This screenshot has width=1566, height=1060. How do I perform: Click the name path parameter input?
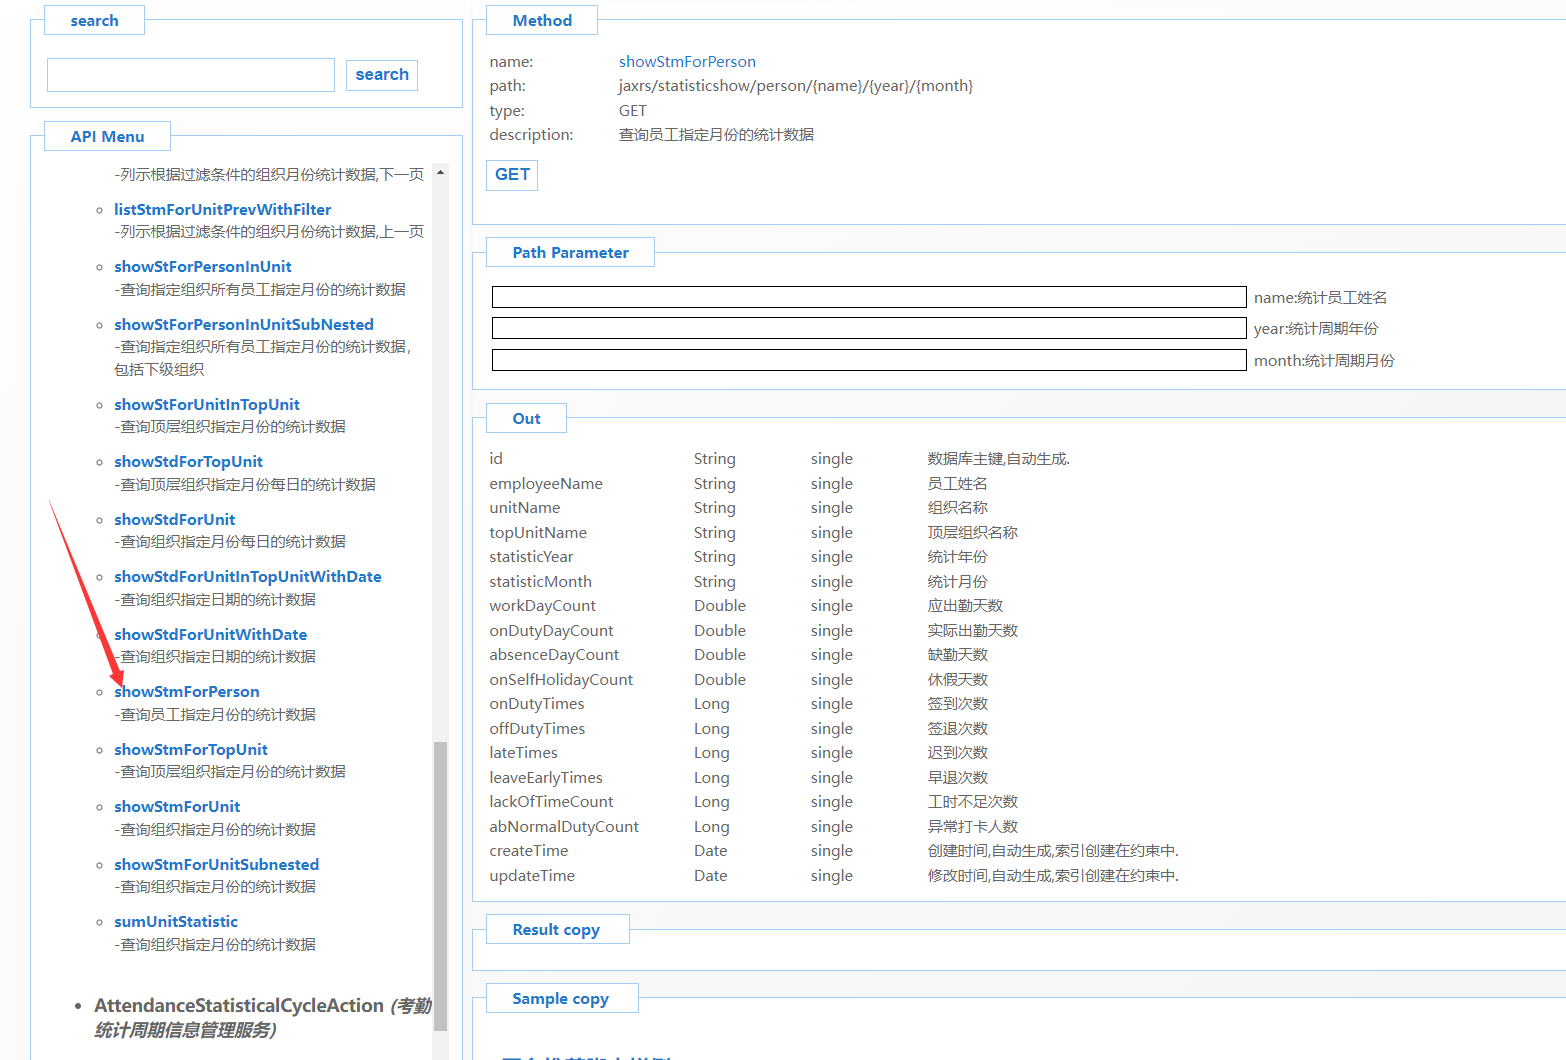(x=868, y=297)
